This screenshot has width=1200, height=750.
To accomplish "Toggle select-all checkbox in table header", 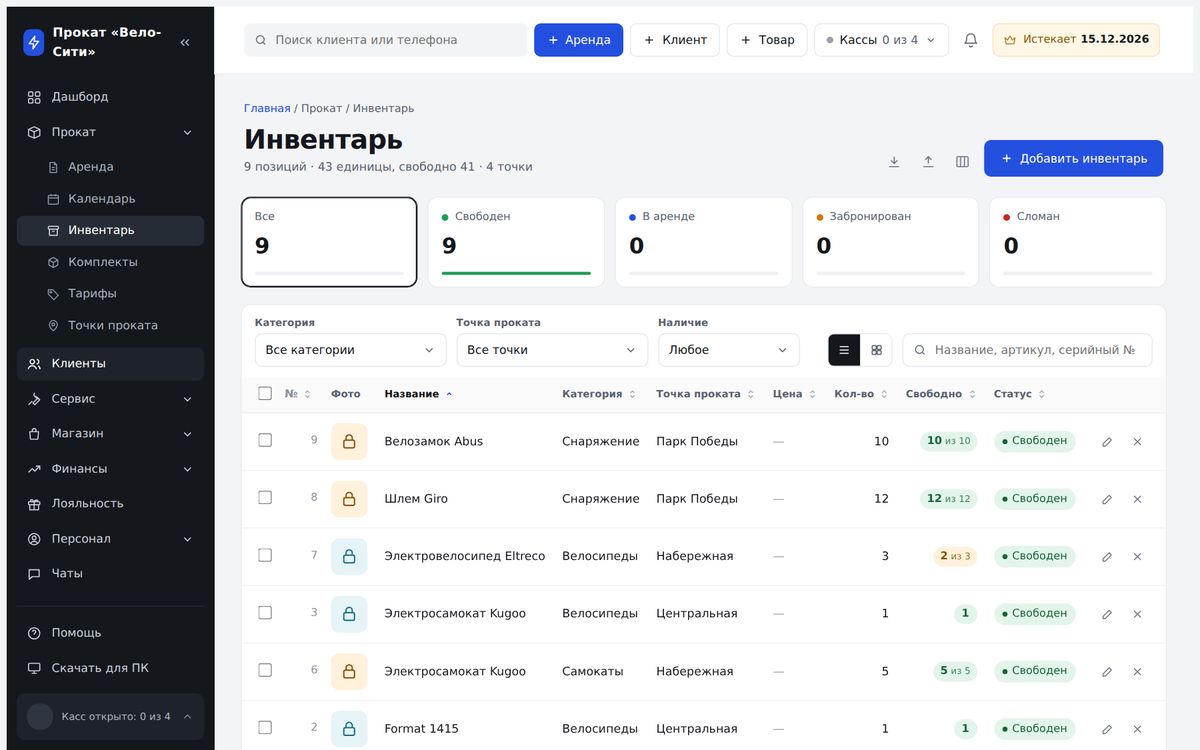I will [x=265, y=393].
